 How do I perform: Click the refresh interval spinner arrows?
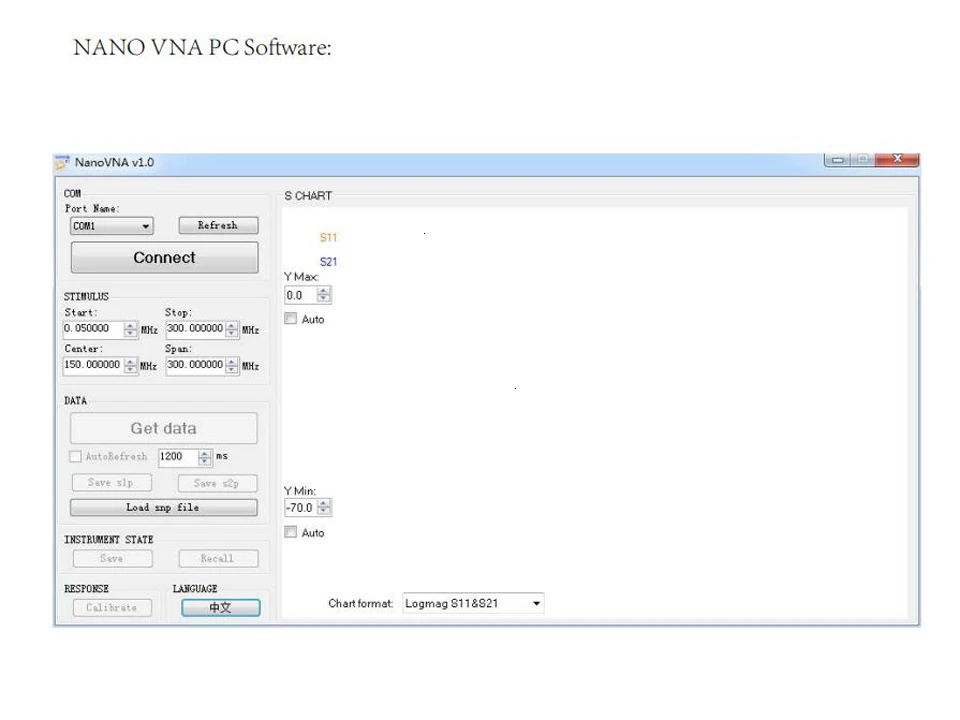pos(205,457)
